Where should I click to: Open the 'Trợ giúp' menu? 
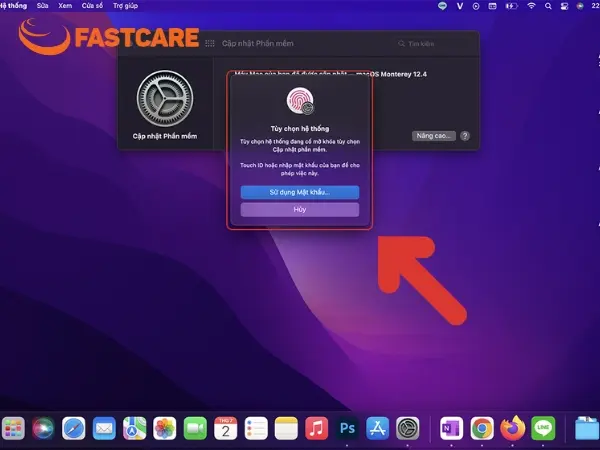(126, 6)
